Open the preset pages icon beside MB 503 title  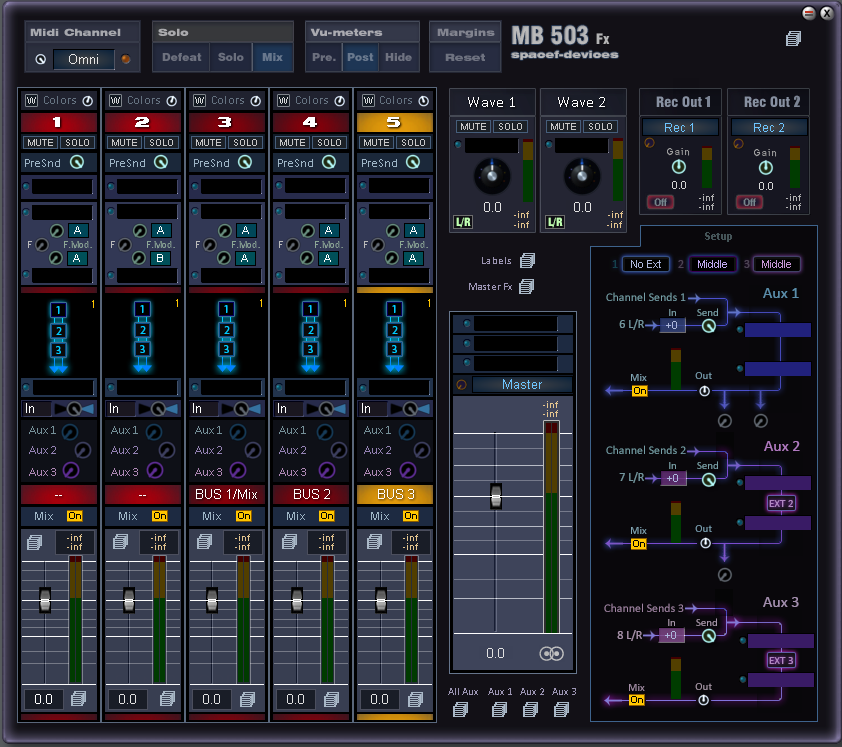click(x=793, y=39)
